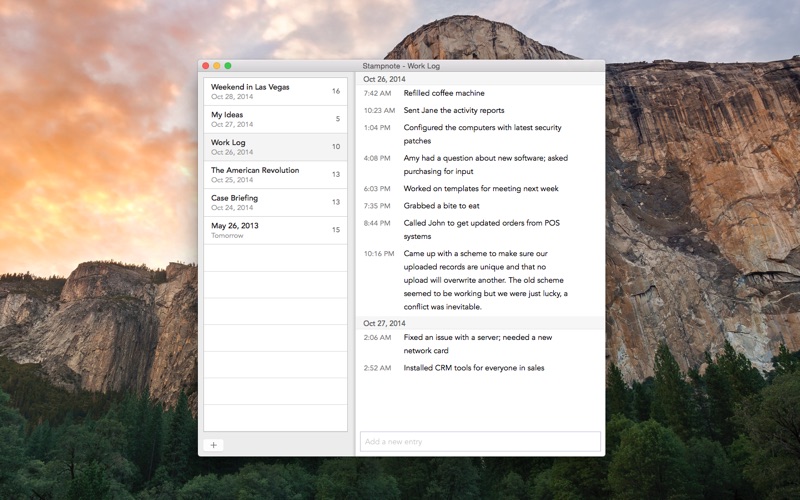Close the Stampnote window with red button
800x500 pixels.
[206, 66]
